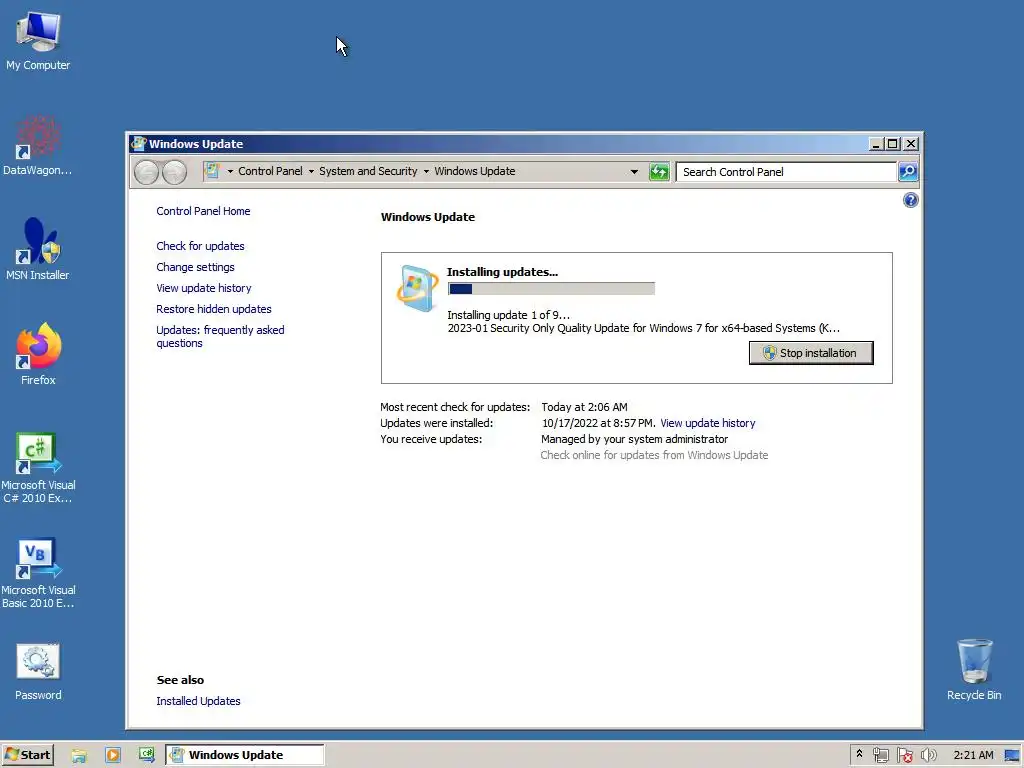Expand the dropdown before Control Panel breadcrumb

230,172
